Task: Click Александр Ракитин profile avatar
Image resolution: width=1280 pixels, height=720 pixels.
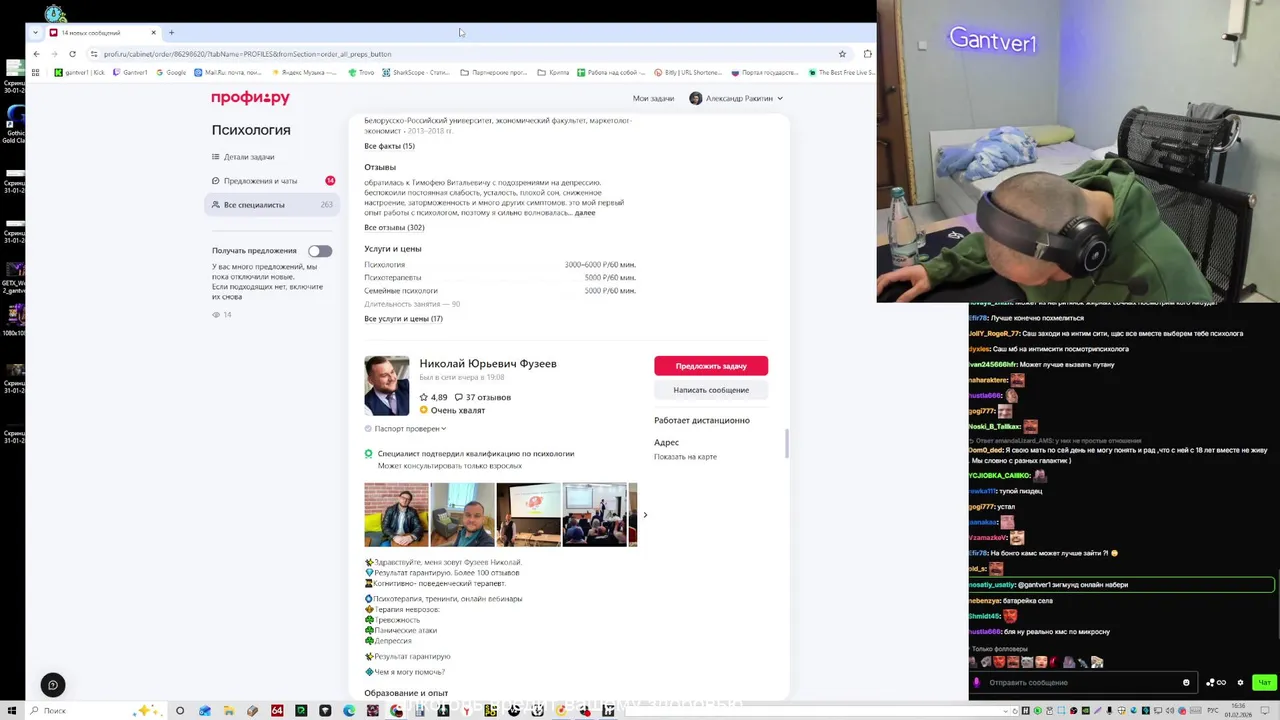Action: [x=696, y=98]
